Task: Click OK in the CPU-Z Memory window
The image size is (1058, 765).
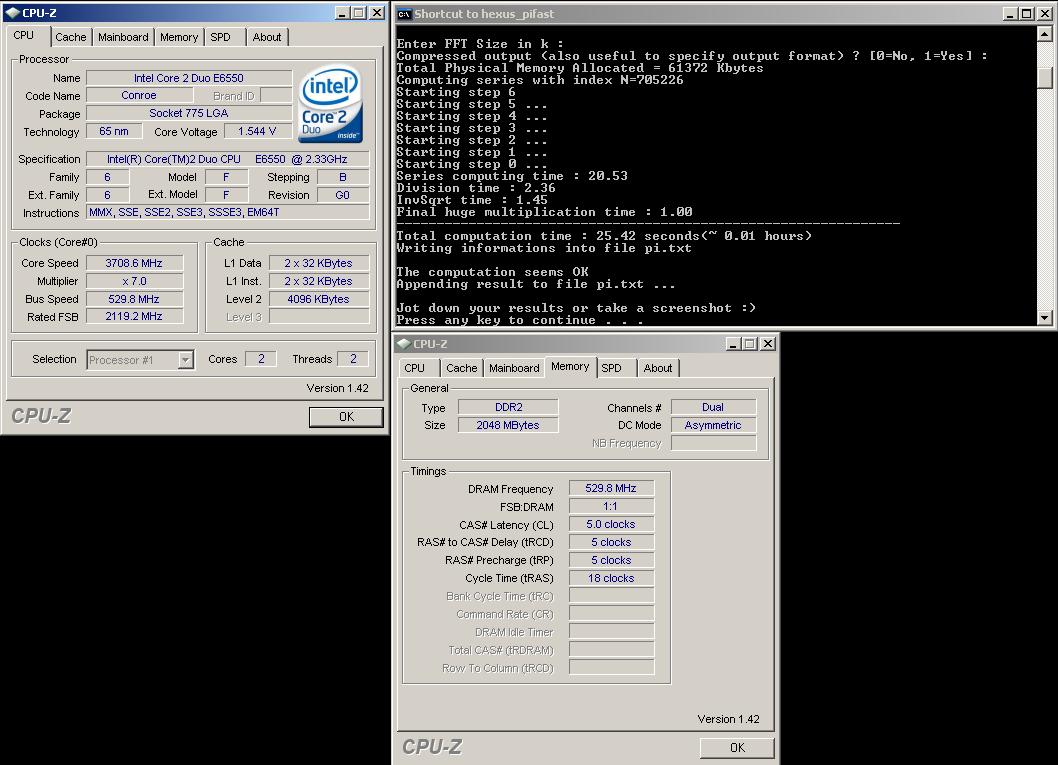Action: point(737,747)
